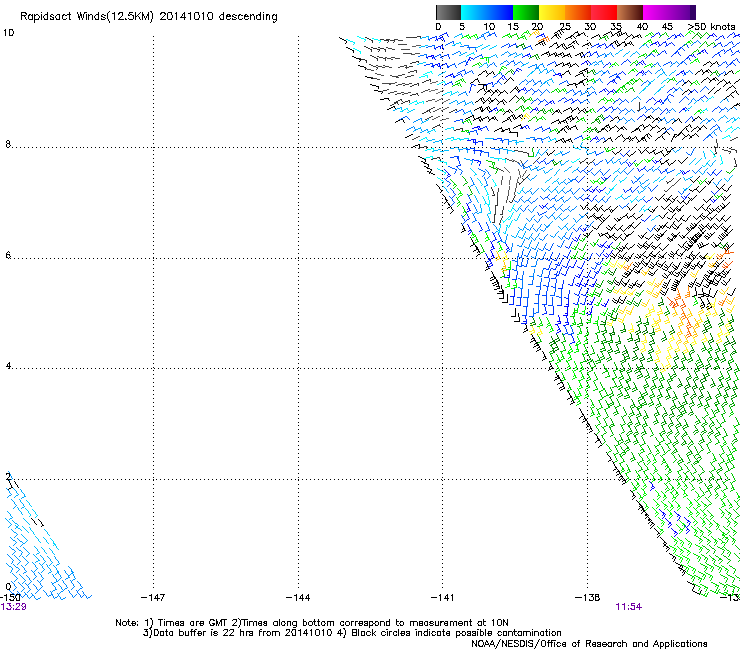Click the 'Rapidscat Winds(12.5KM)' title text
Screen dimensions: 740x650
point(87,17)
